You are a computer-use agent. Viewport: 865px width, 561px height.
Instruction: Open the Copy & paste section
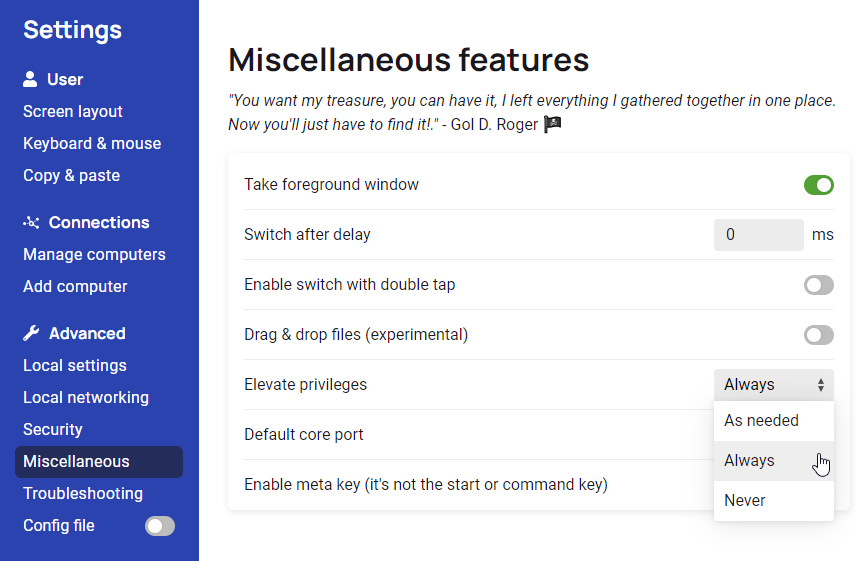tap(71, 175)
